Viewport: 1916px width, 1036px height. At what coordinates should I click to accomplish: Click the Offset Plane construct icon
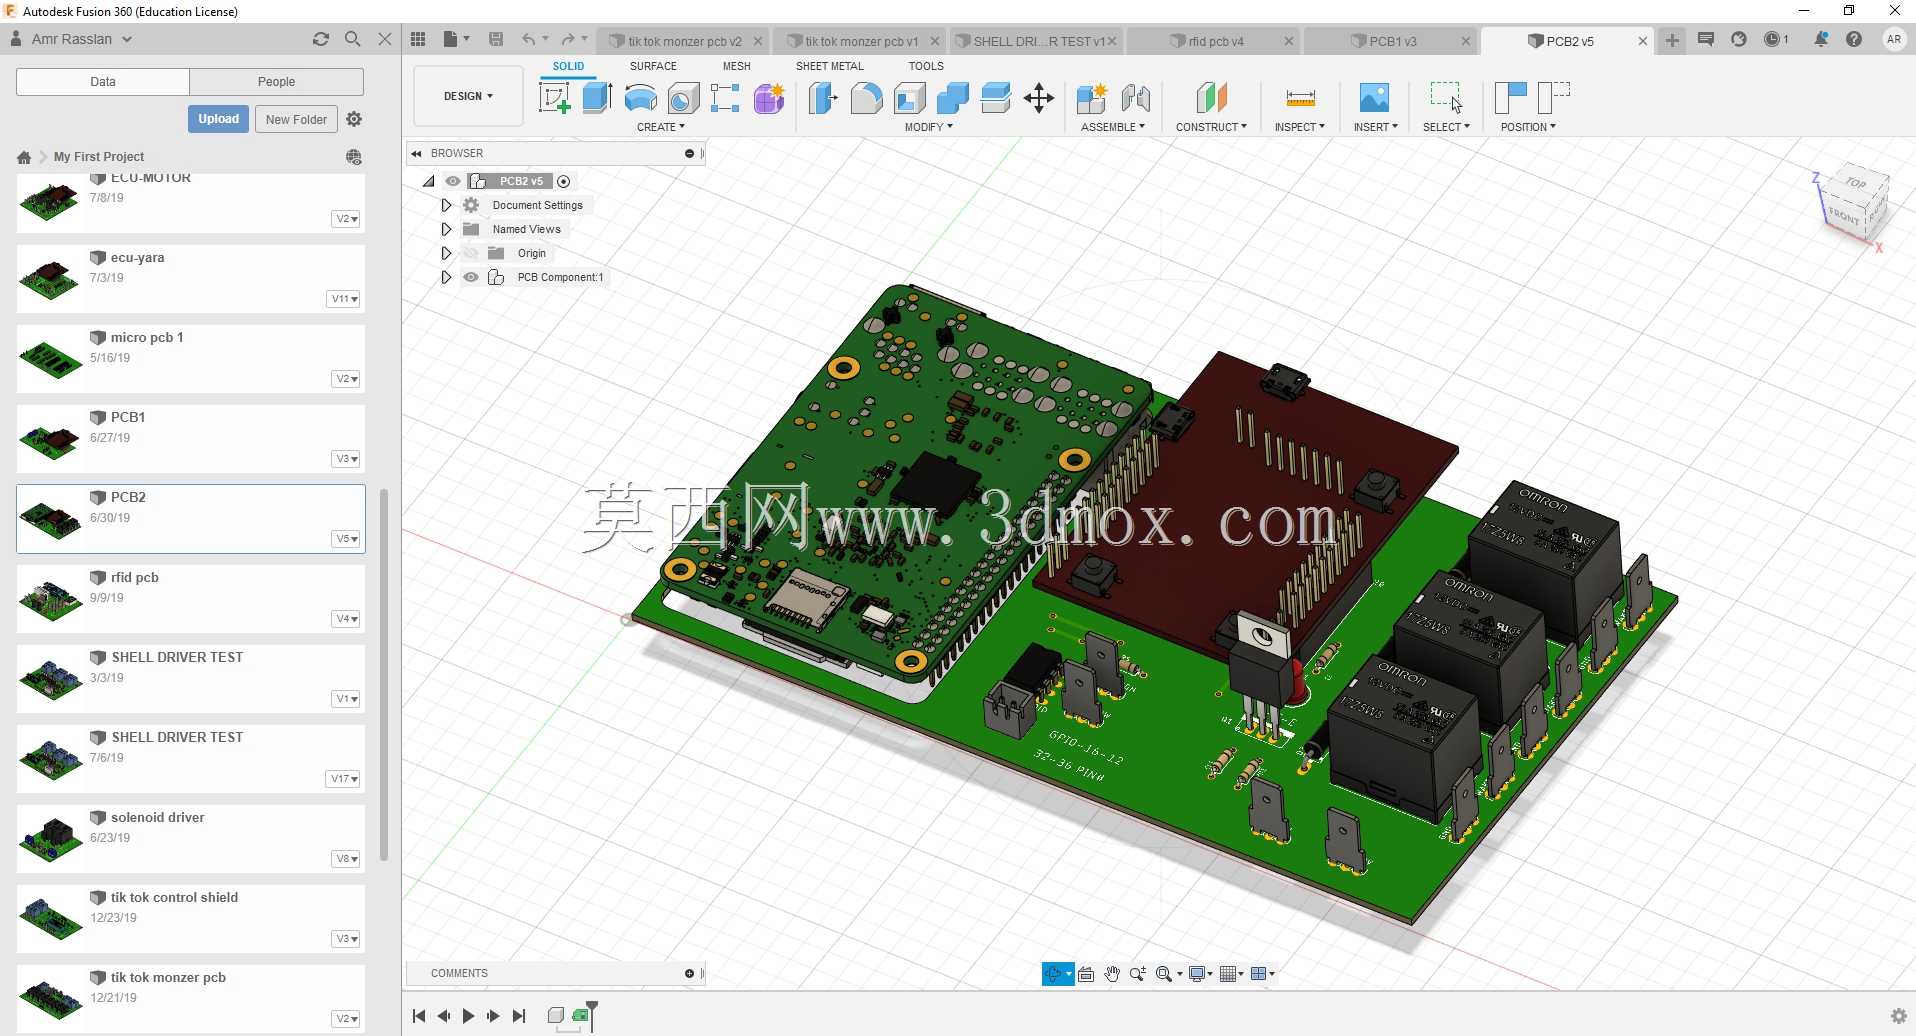[x=1211, y=98]
